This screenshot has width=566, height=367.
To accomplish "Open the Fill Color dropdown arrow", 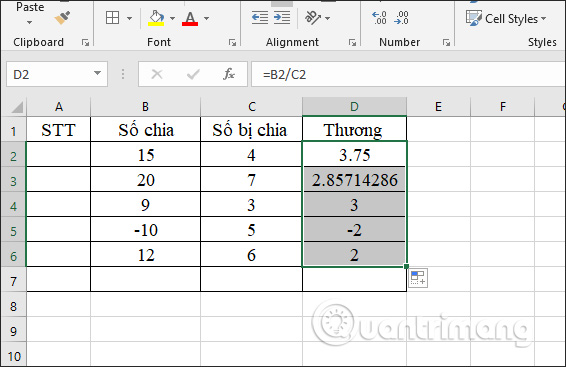I will point(172,18).
